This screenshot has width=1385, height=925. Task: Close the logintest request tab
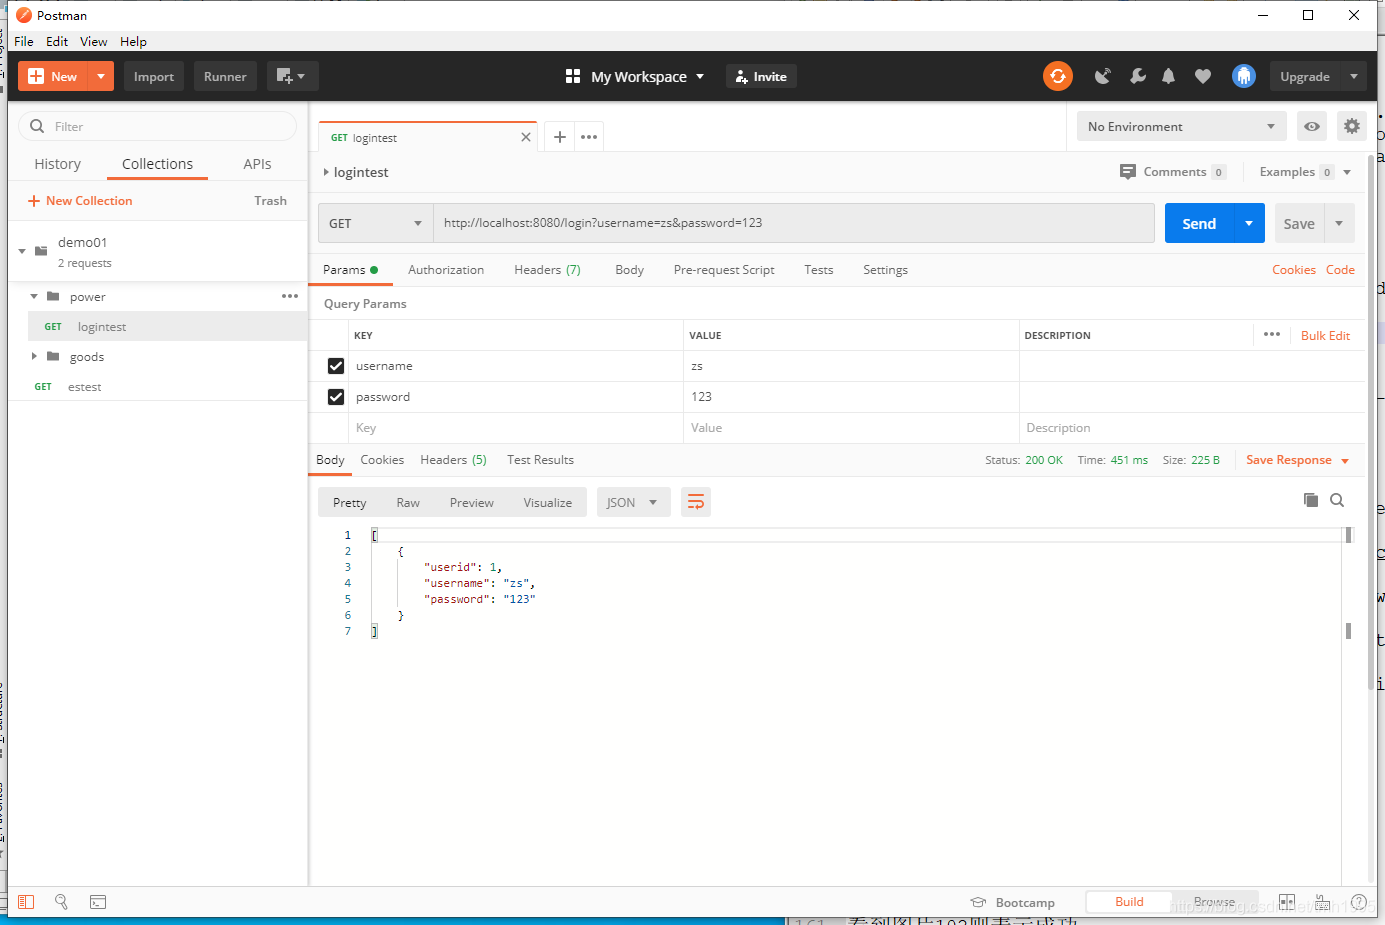tap(526, 137)
